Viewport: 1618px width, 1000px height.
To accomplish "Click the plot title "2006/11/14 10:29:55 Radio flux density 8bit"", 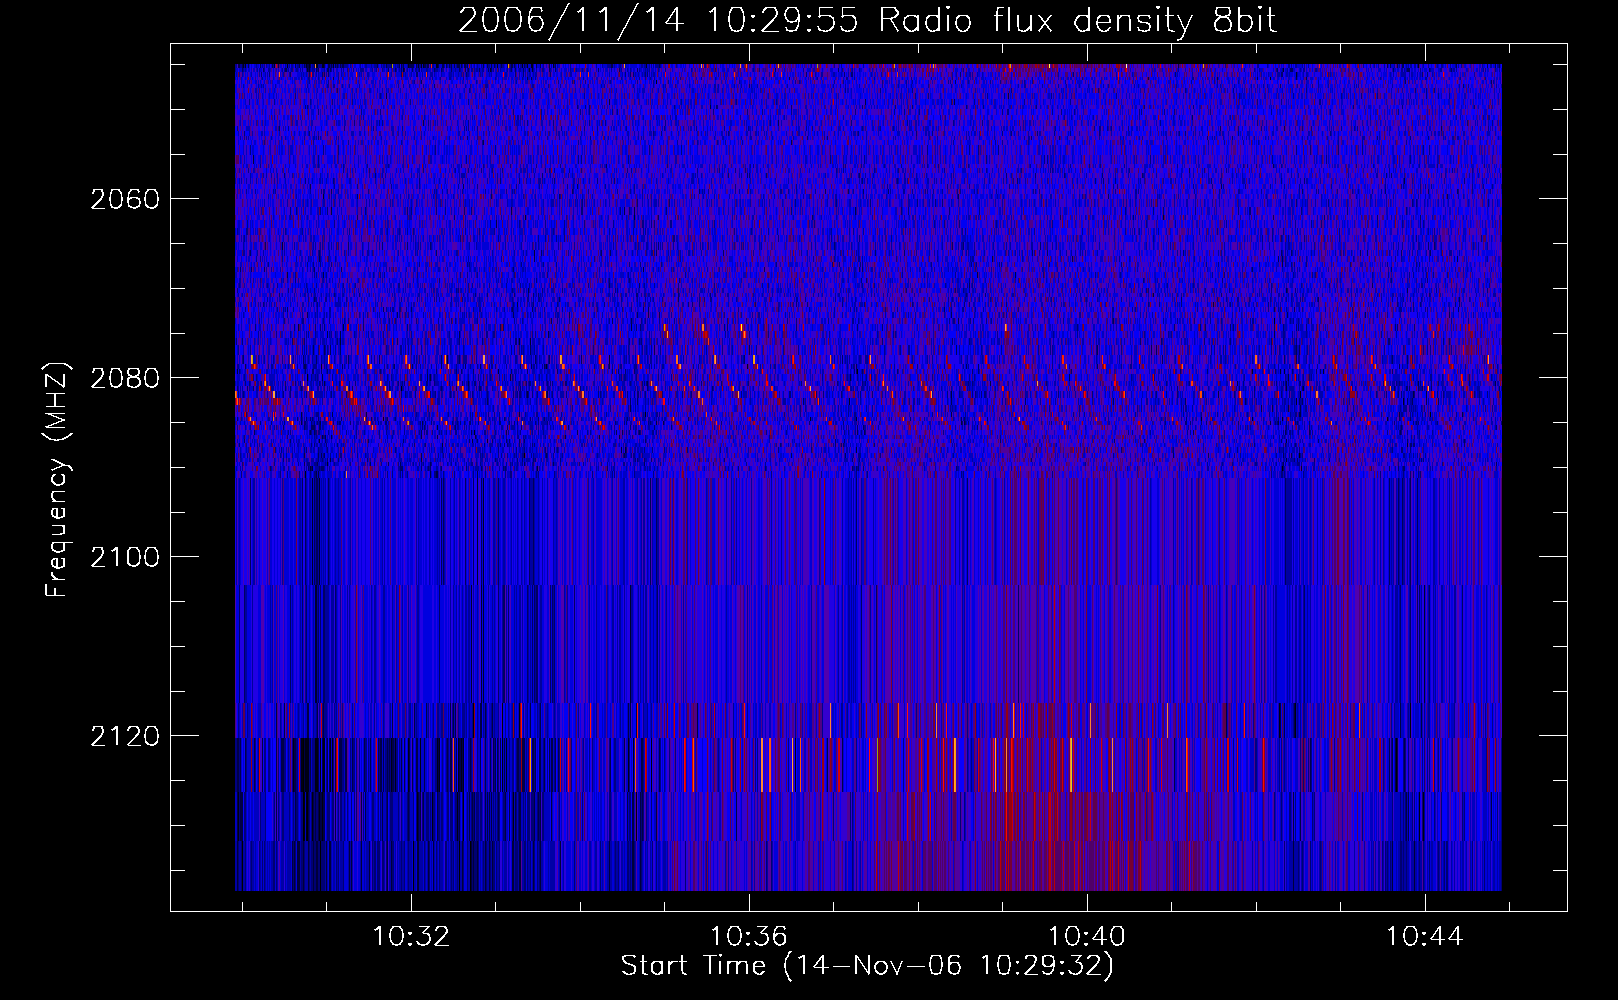I will click(868, 20).
